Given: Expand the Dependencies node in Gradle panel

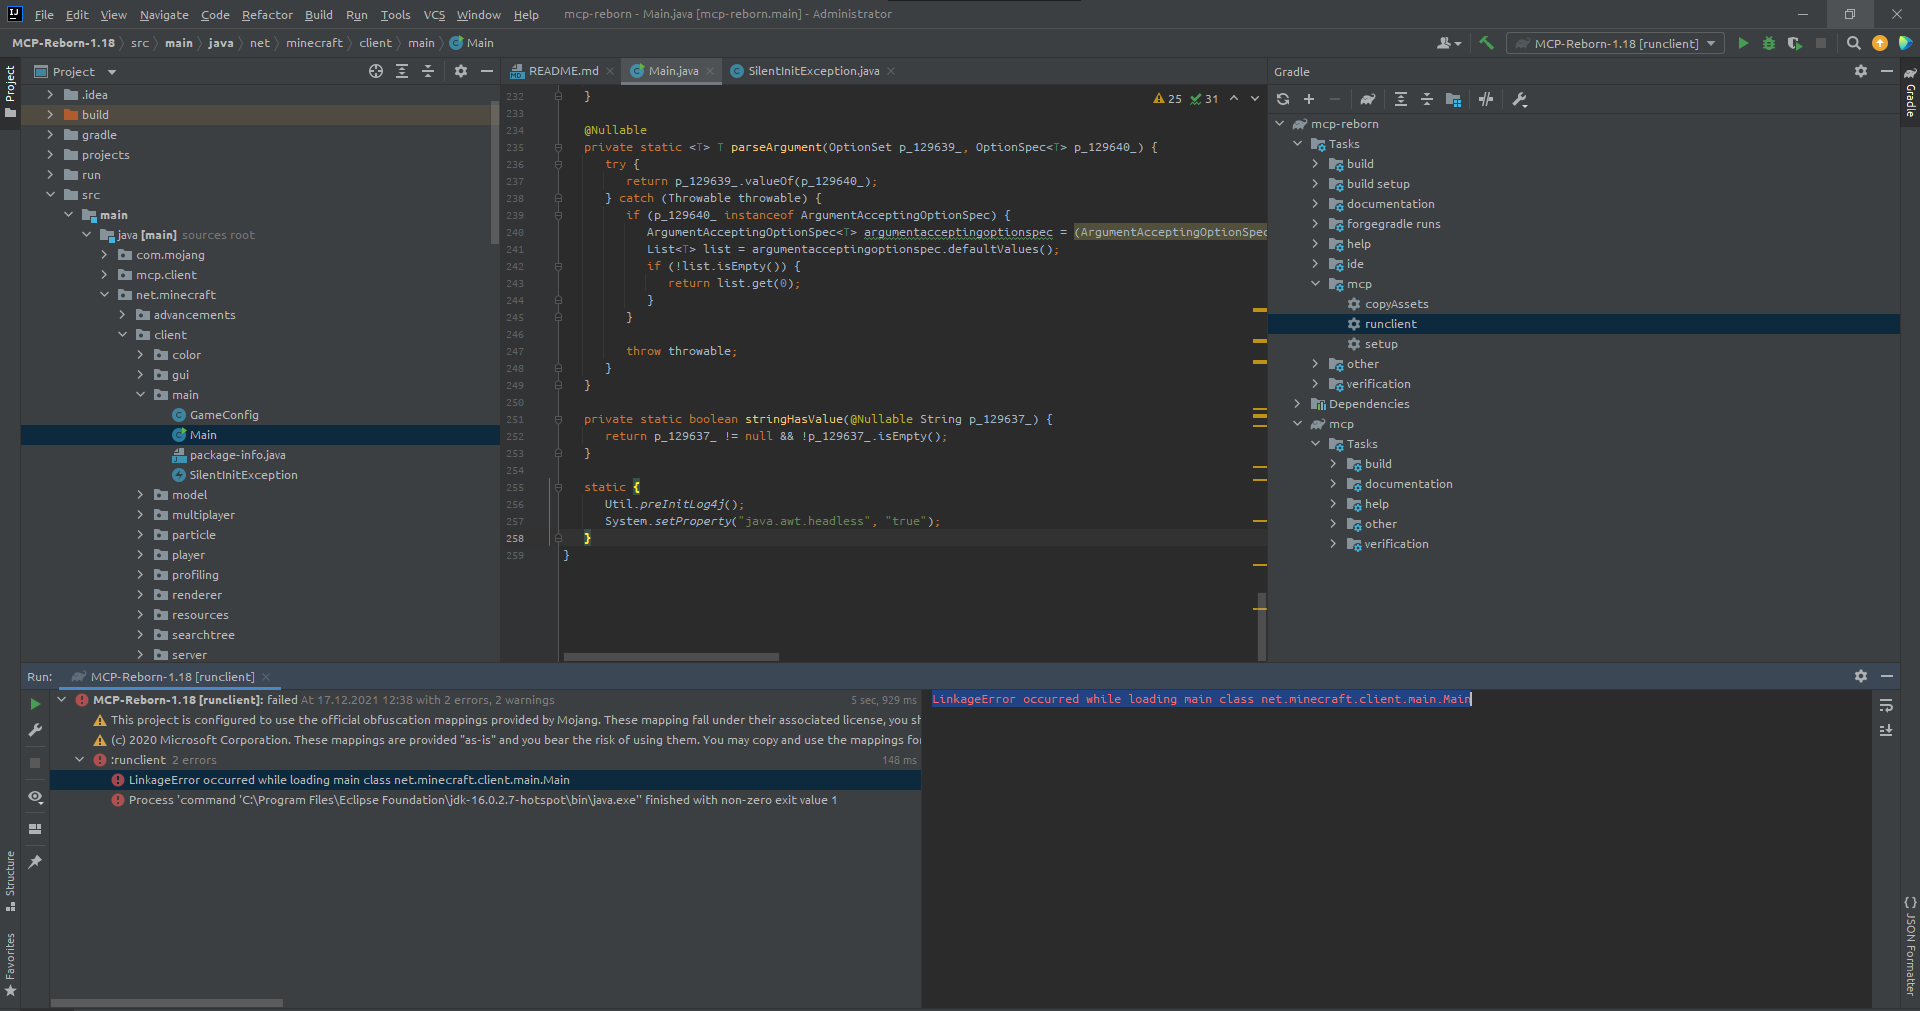Looking at the screenshot, I should (x=1298, y=403).
